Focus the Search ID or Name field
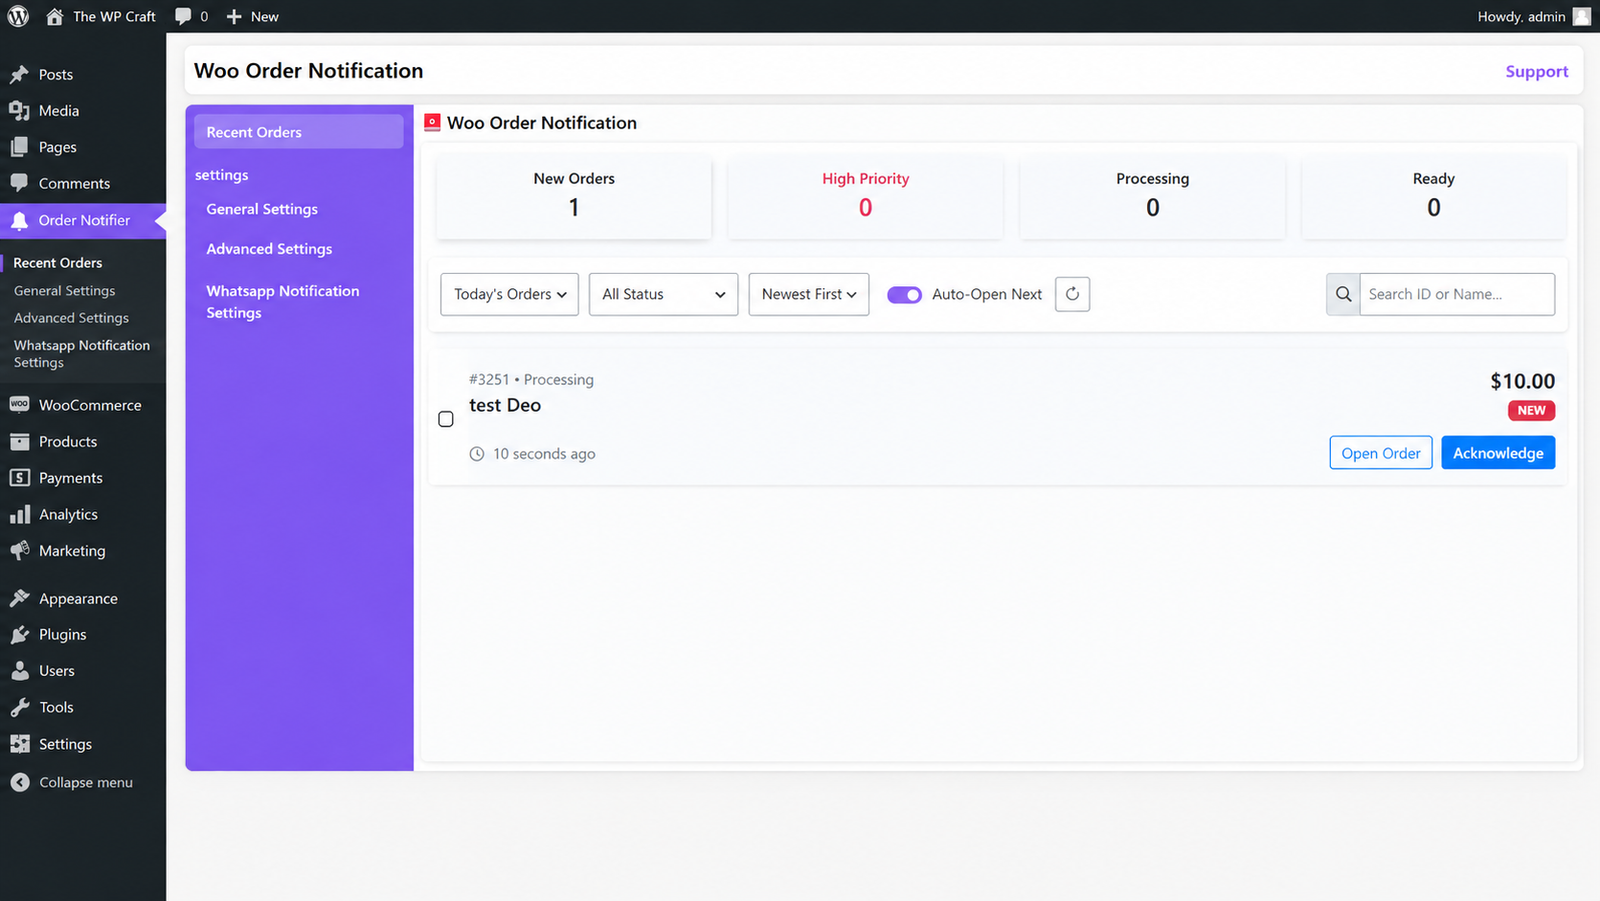1600x901 pixels. [x=1457, y=294]
